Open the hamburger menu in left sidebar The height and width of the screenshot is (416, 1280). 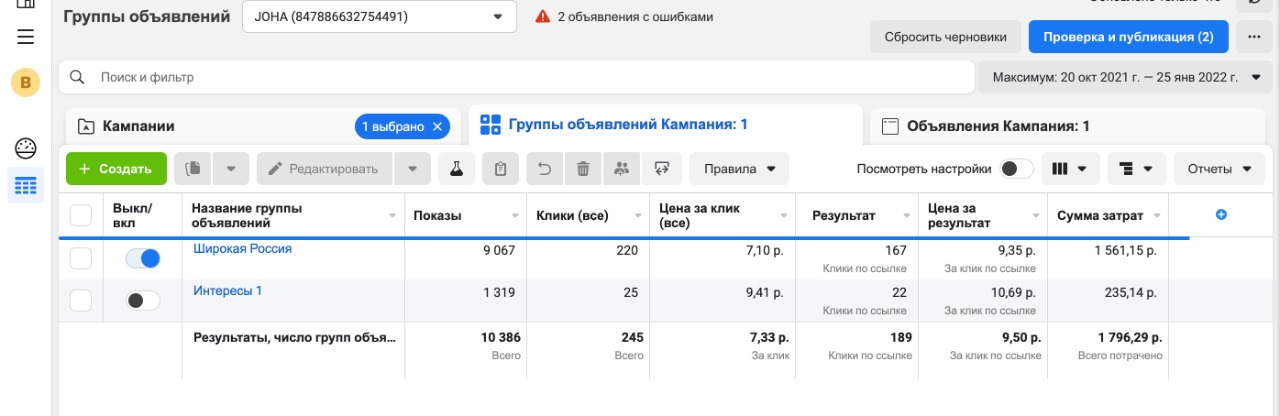click(x=26, y=37)
